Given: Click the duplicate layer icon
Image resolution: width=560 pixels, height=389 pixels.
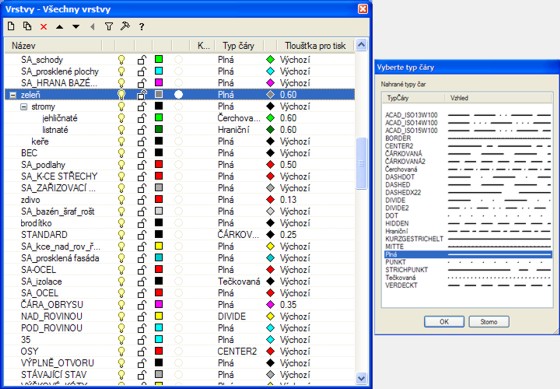Looking at the screenshot, I should pos(27,26).
